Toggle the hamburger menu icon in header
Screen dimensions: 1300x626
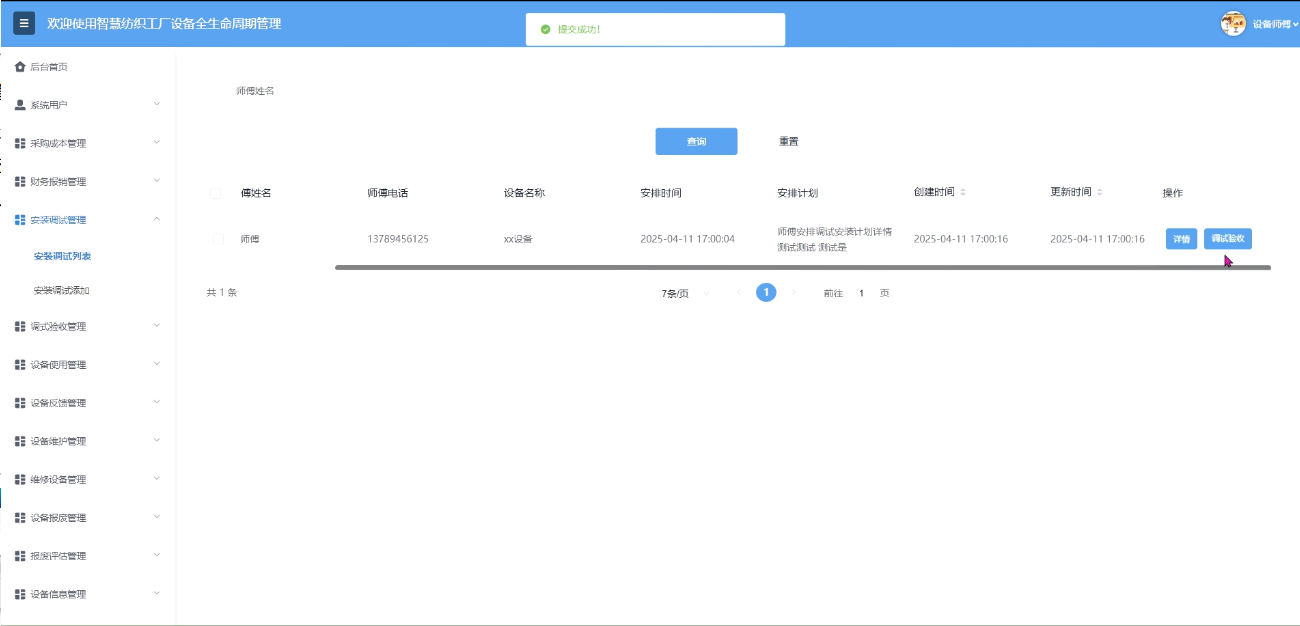click(25, 23)
